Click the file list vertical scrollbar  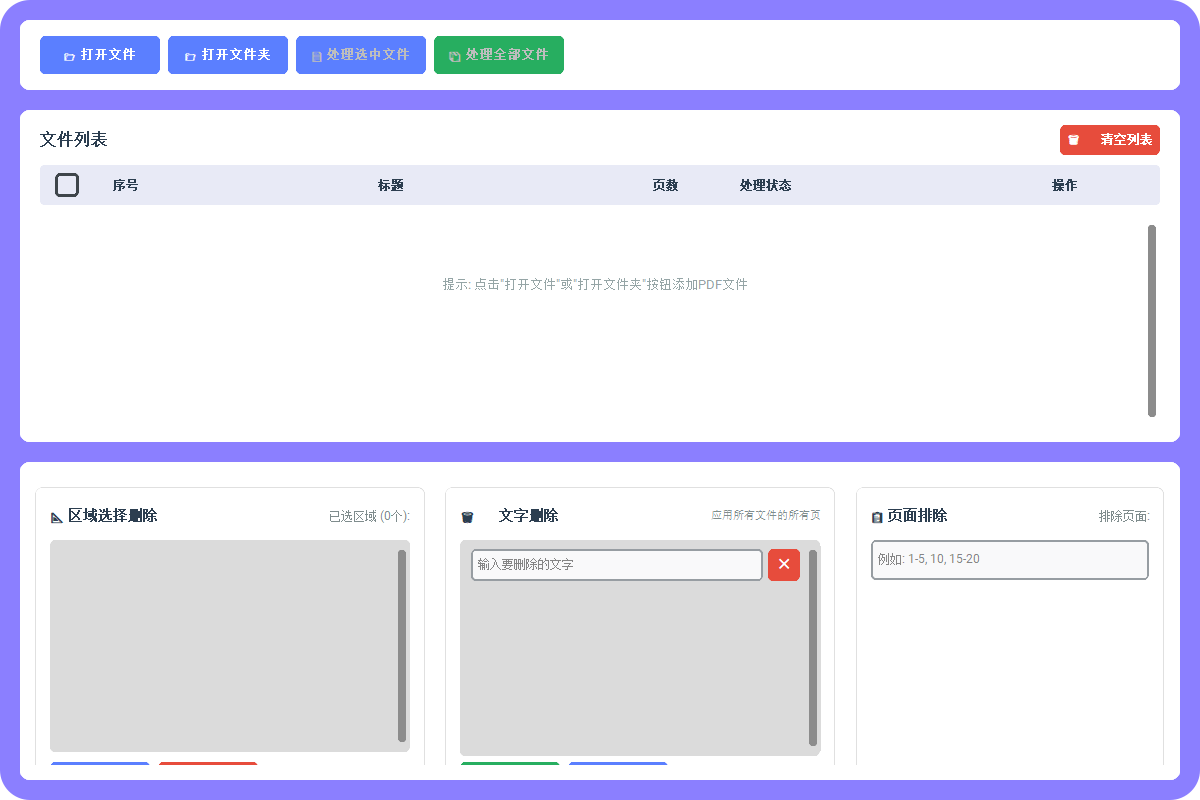pyautogui.click(x=1152, y=320)
